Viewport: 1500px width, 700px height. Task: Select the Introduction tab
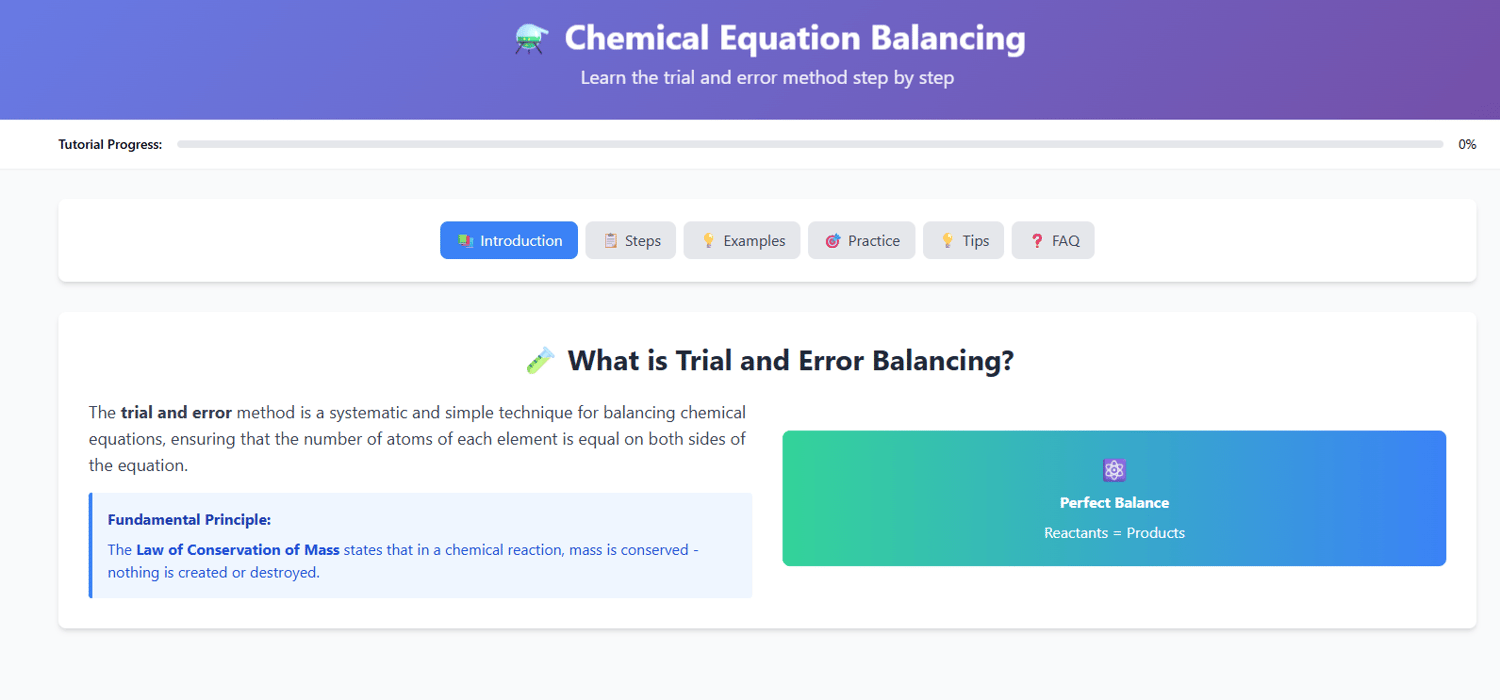[x=509, y=241]
